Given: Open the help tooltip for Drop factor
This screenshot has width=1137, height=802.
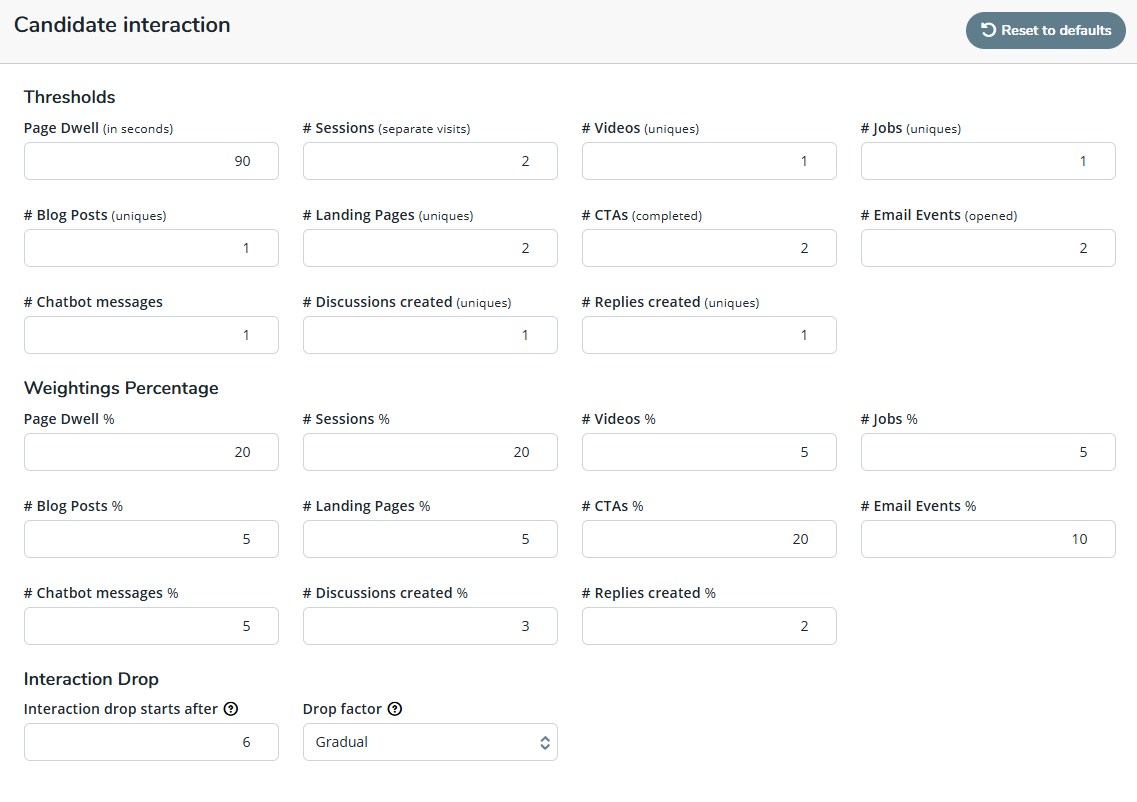Looking at the screenshot, I should 394,708.
